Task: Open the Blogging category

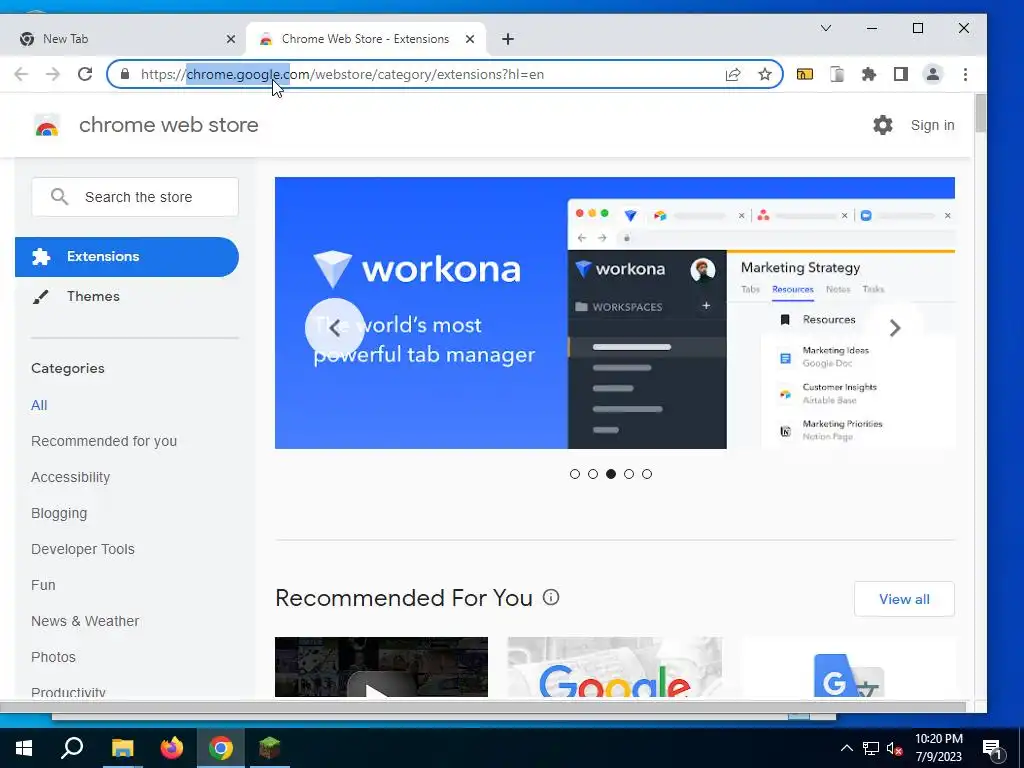Action: [x=59, y=513]
